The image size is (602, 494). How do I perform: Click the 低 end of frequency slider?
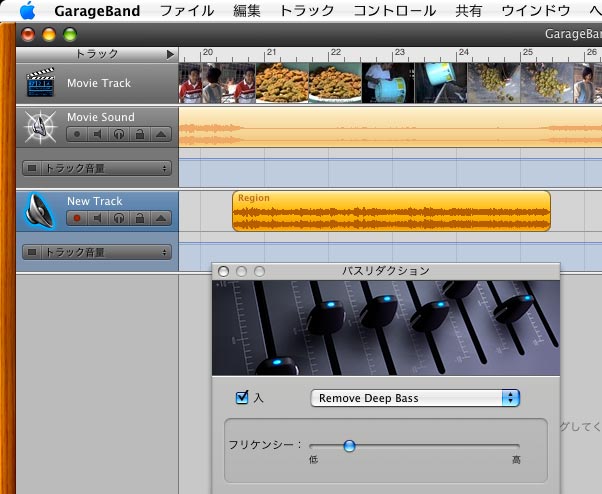[313, 459]
